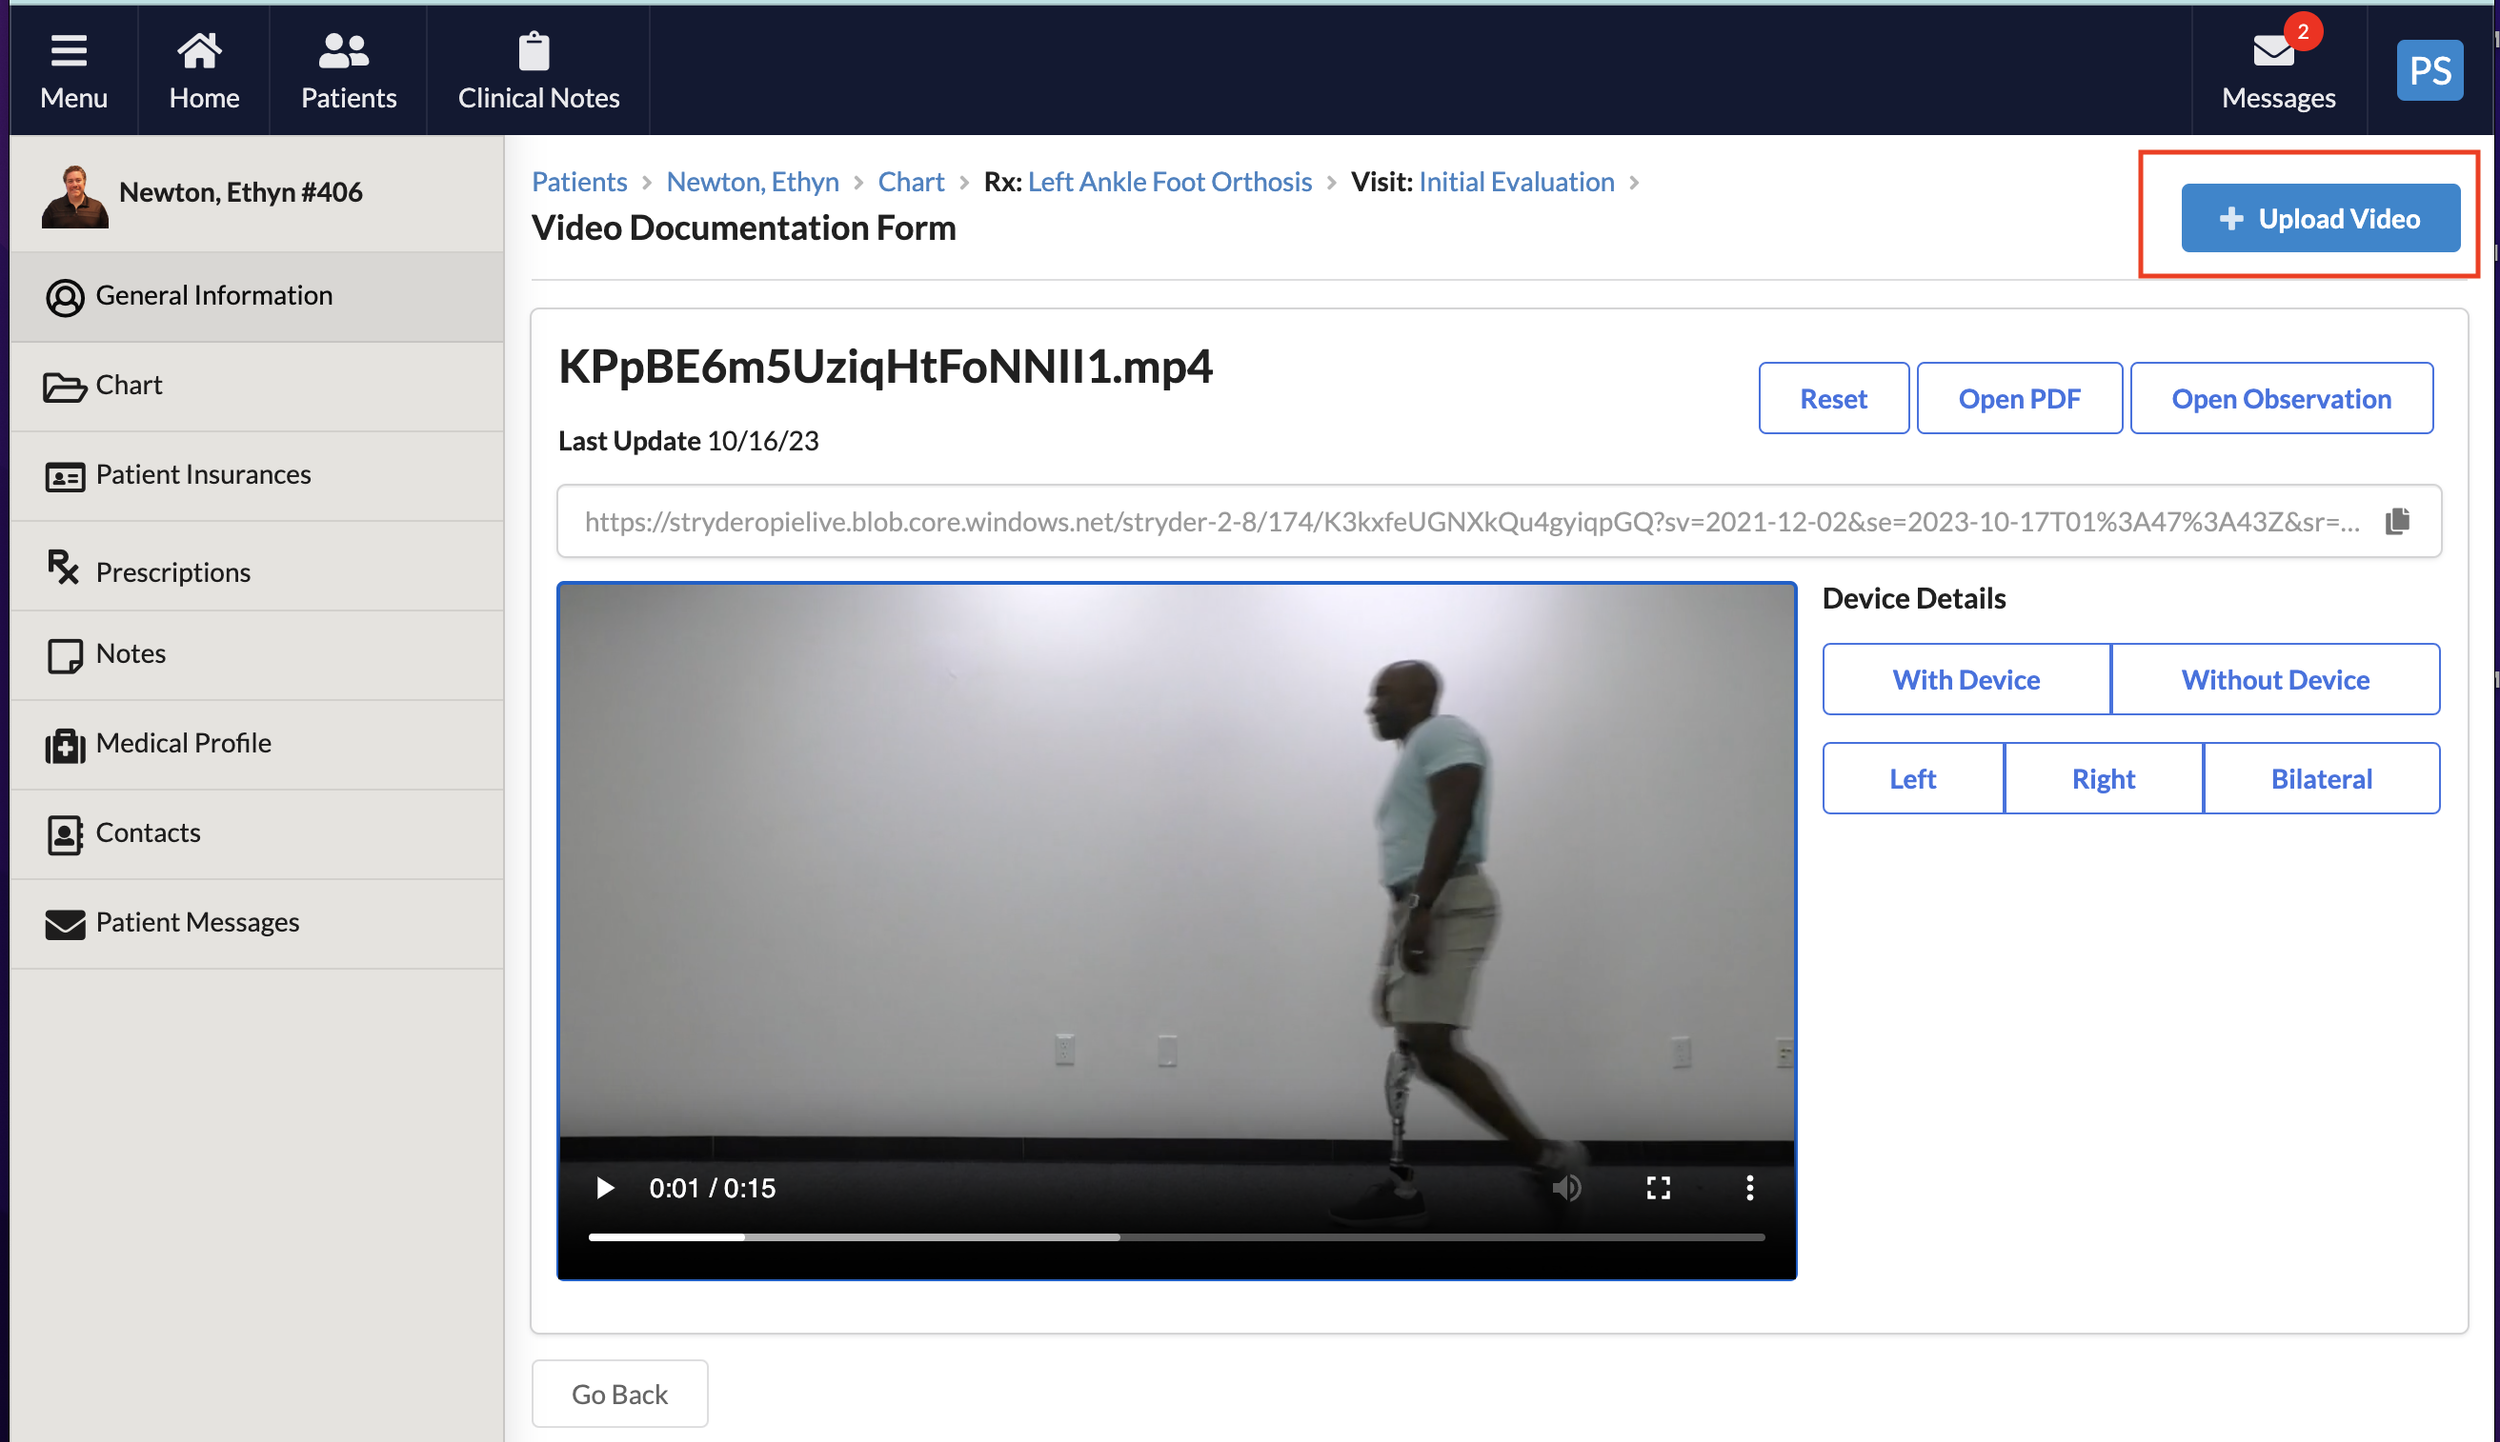Click the PS user avatar
Image resolution: width=2500 pixels, height=1442 pixels.
[2429, 70]
